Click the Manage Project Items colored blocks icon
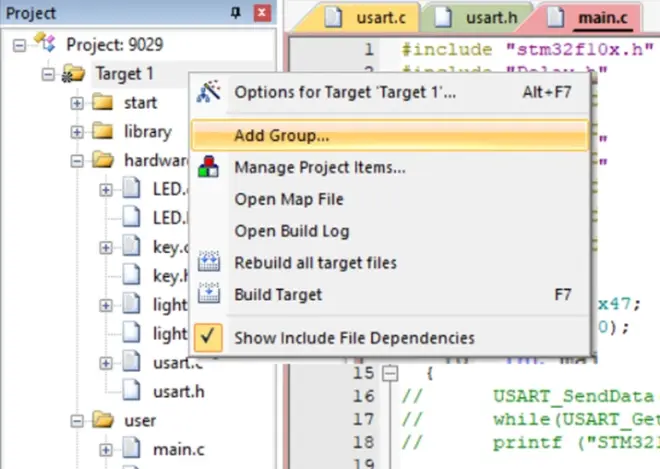Image resolution: width=660 pixels, height=469 pixels. 208,167
